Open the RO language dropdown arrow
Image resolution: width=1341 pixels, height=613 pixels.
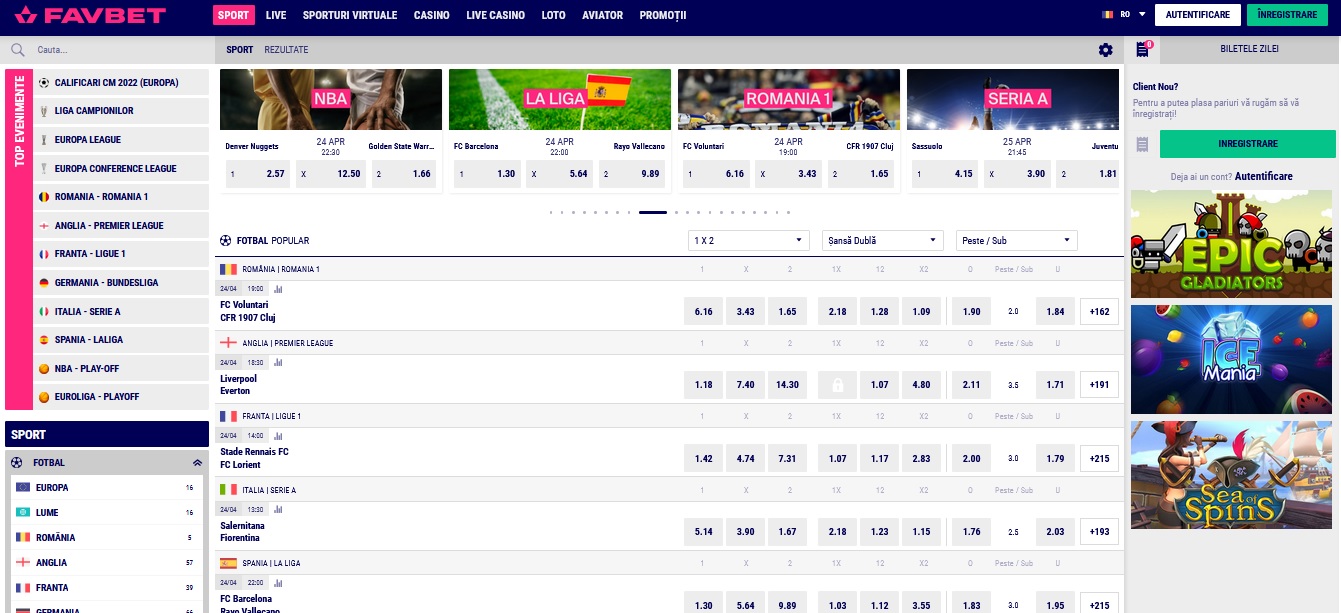(x=1142, y=15)
